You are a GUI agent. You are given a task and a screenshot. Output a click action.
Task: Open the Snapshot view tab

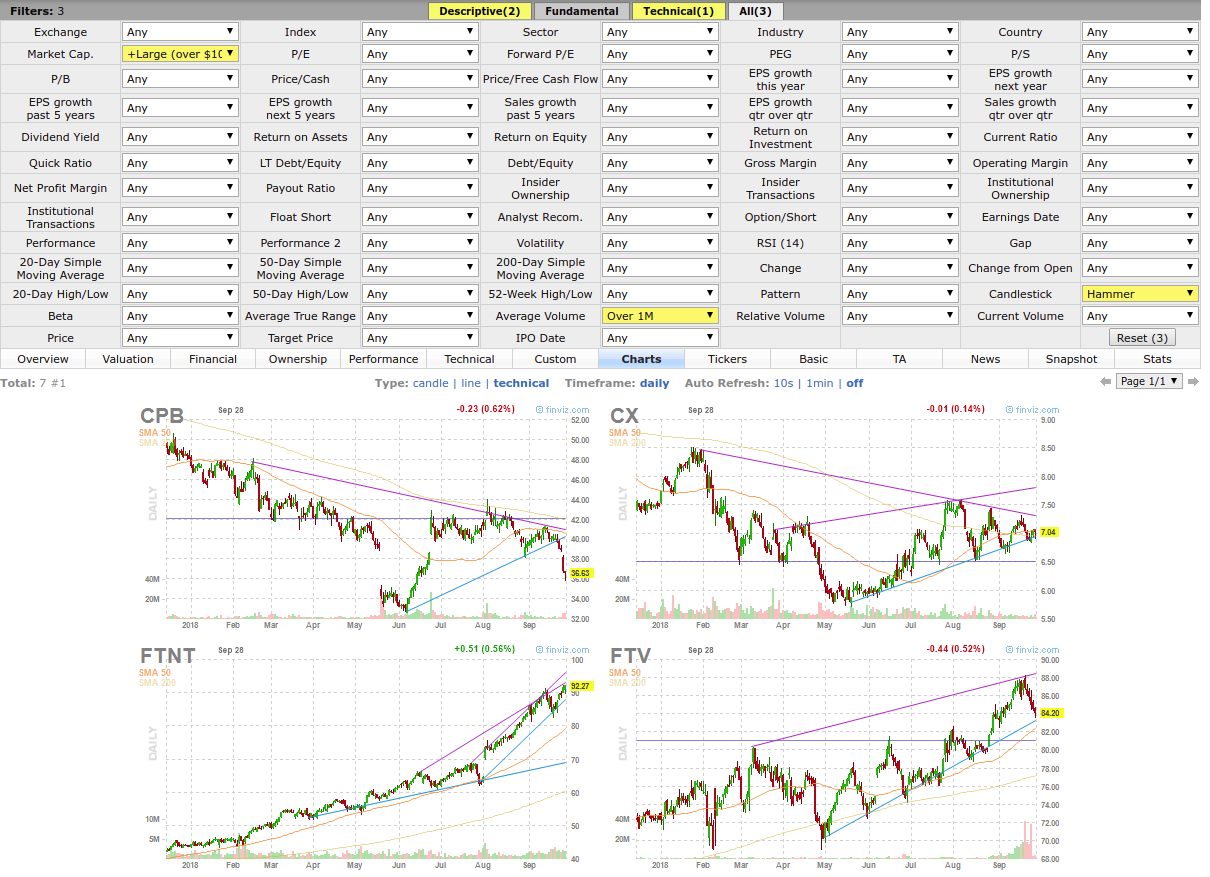1071,359
